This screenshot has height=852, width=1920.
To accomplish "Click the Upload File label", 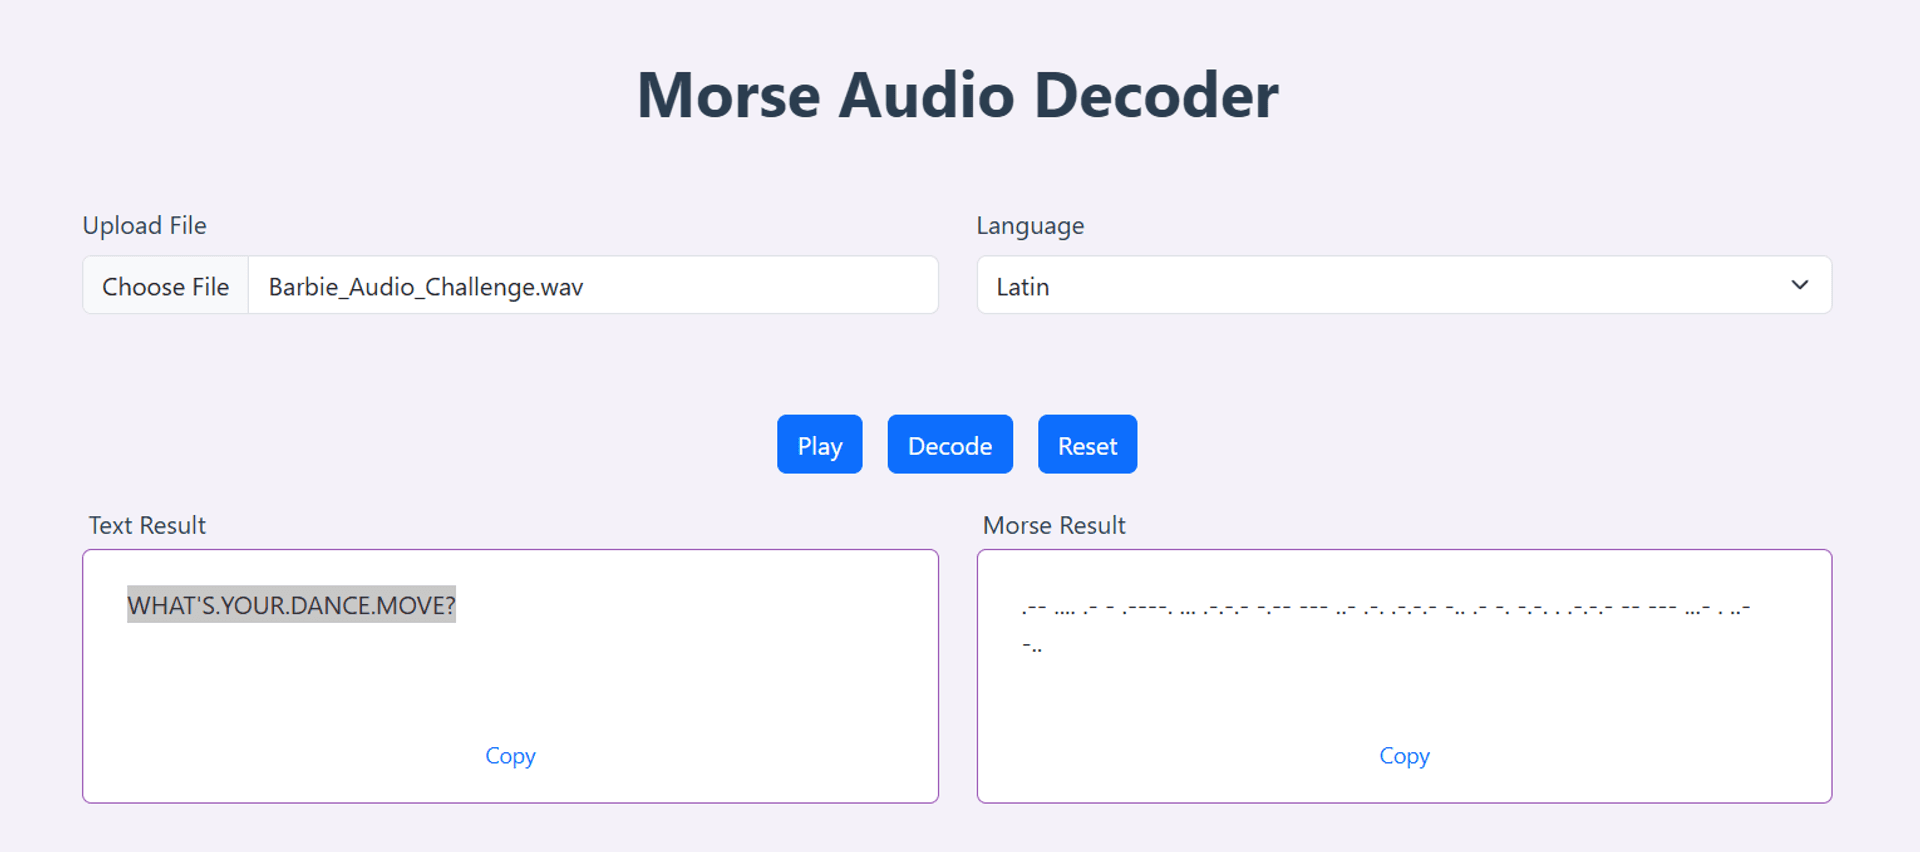I will (145, 226).
